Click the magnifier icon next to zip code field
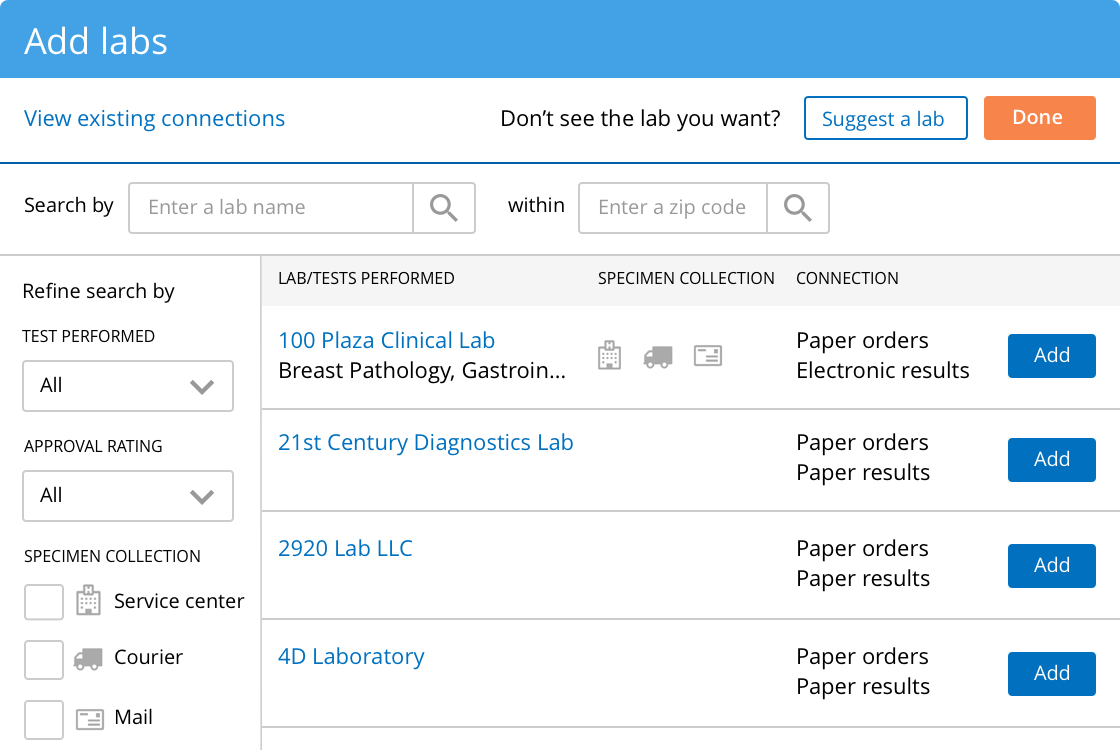 798,207
